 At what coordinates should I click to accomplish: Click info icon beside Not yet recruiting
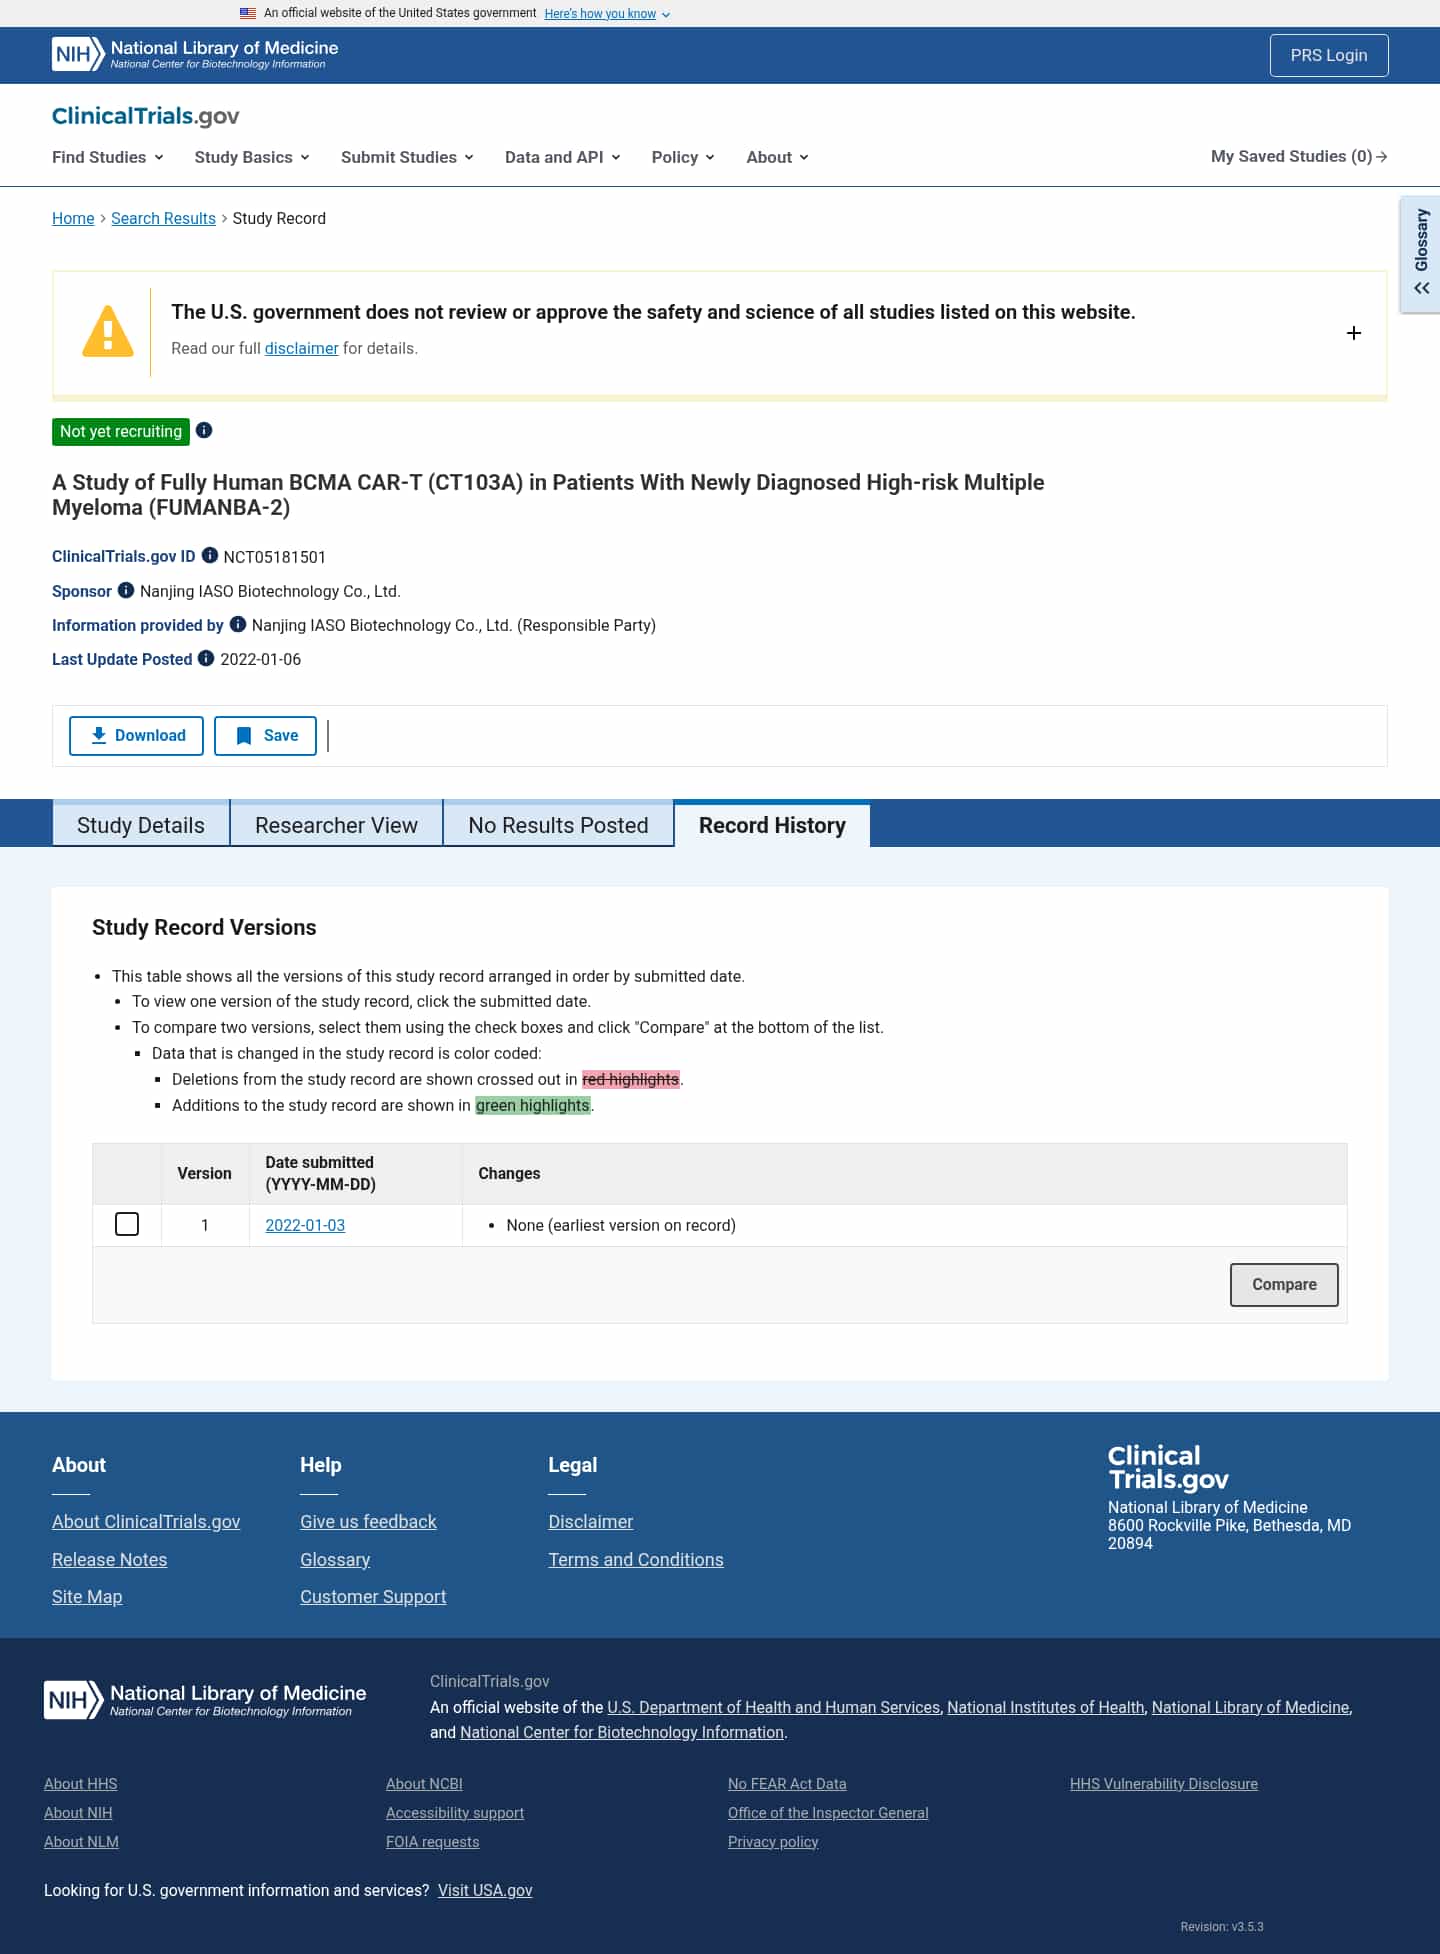204,430
